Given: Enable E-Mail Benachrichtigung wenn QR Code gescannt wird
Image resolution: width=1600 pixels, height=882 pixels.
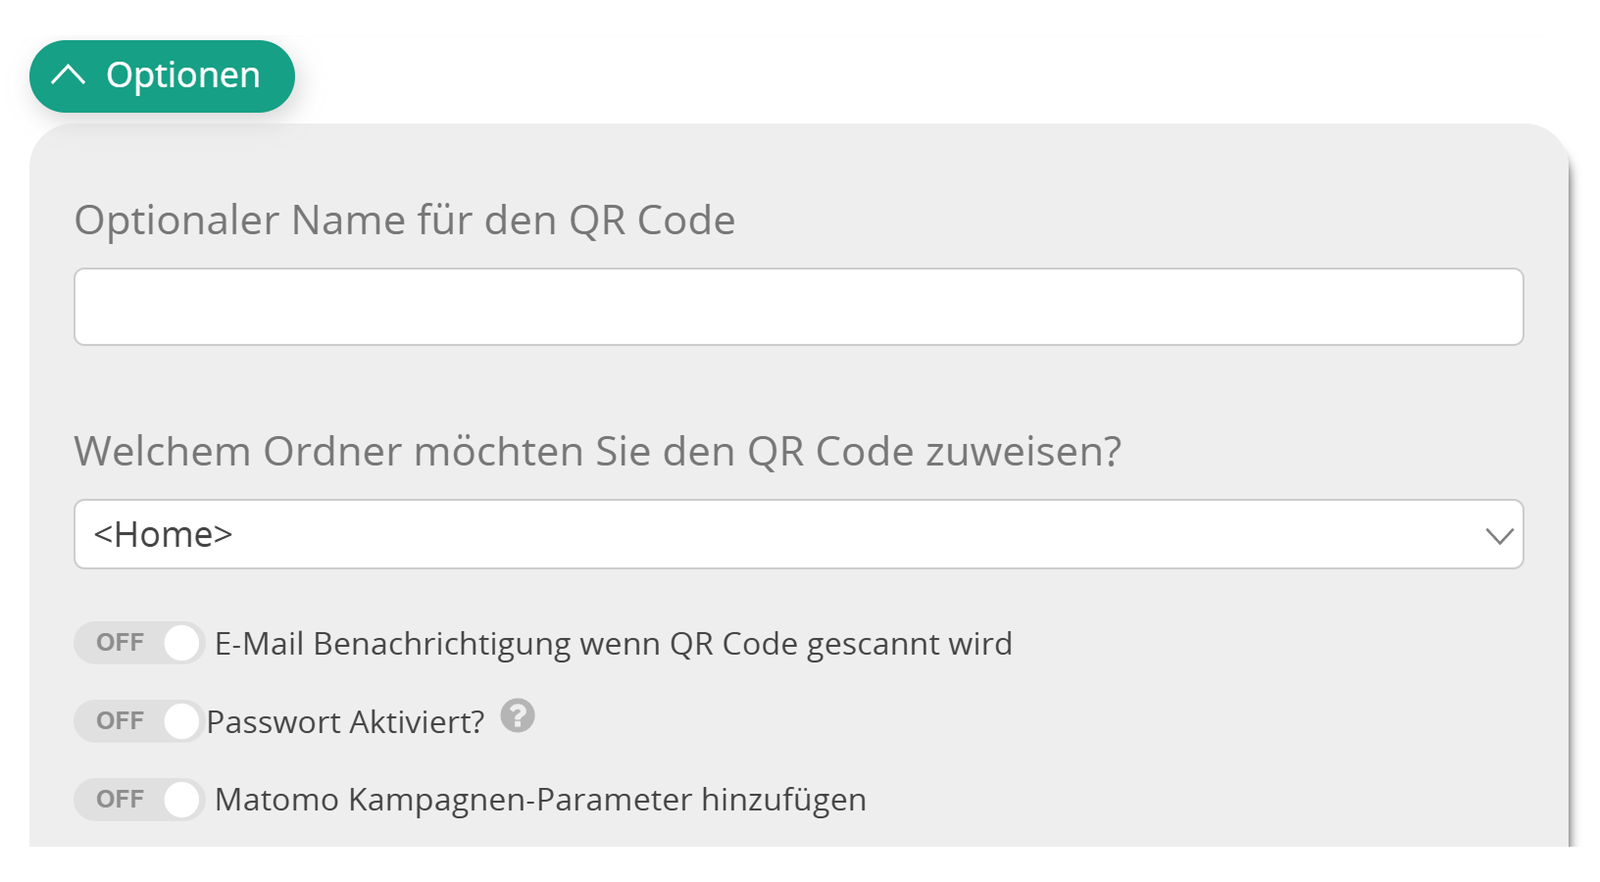Looking at the screenshot, I should 140,643.
